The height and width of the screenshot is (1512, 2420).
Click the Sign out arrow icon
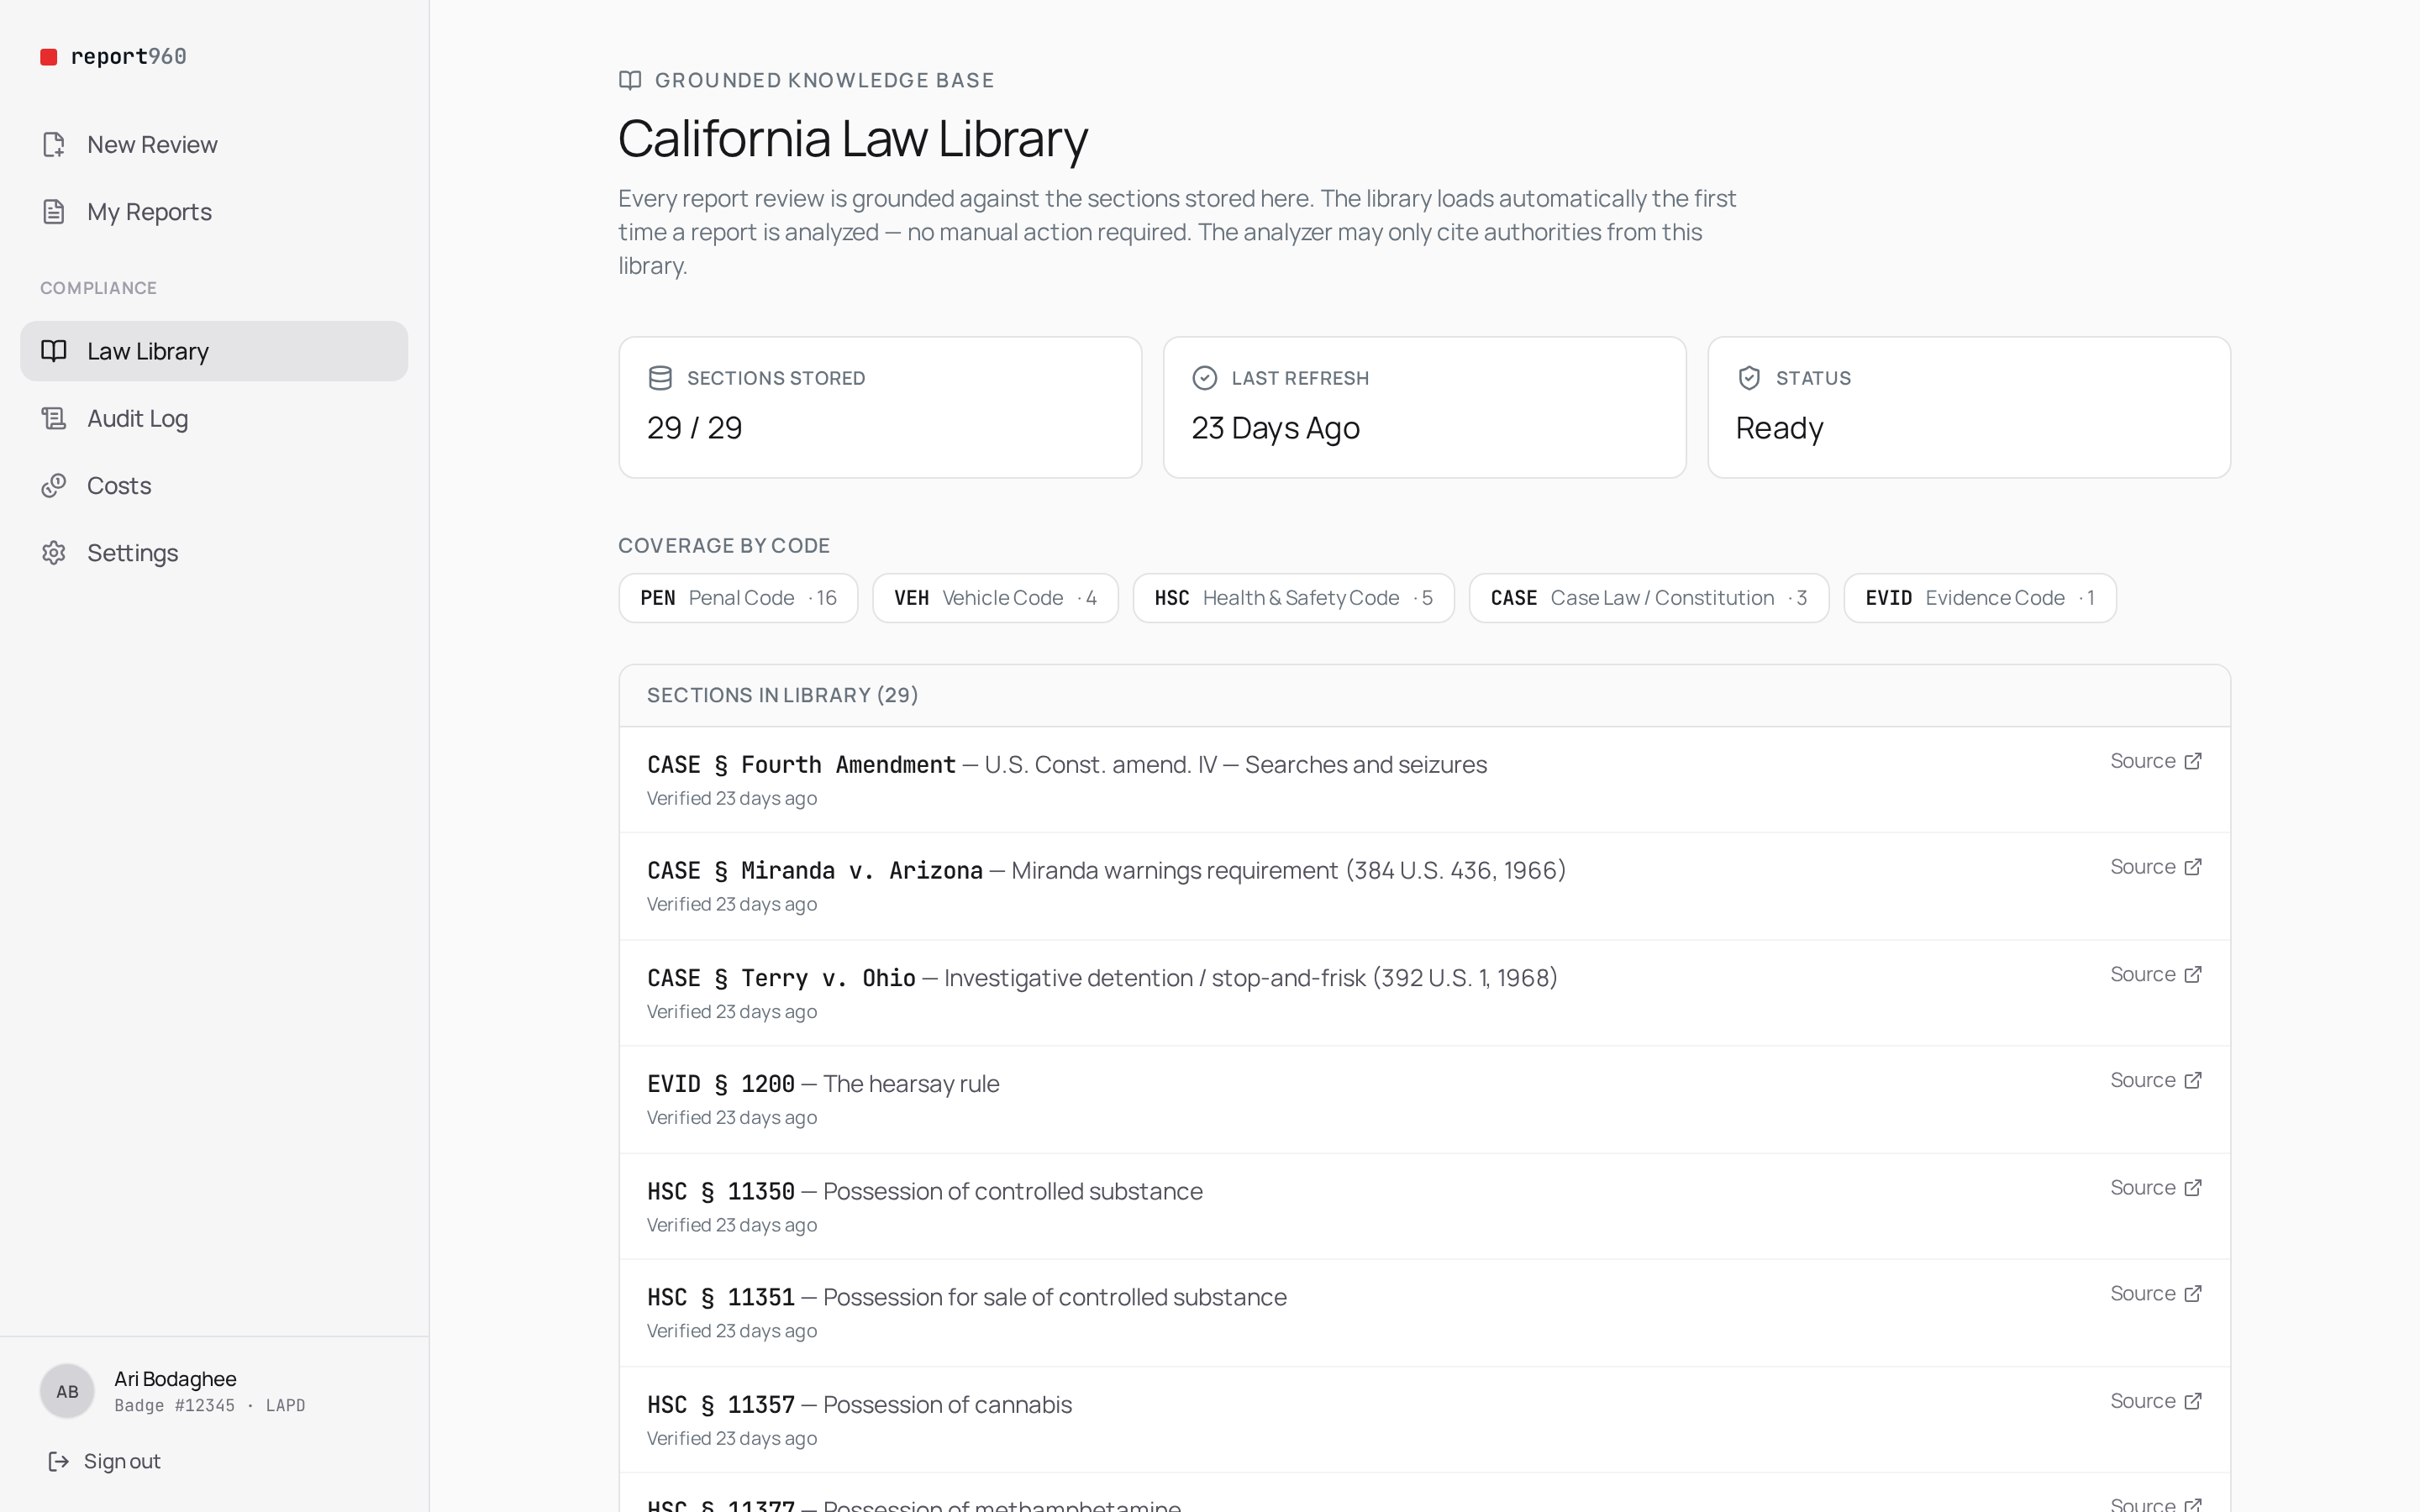(59, 1461)
